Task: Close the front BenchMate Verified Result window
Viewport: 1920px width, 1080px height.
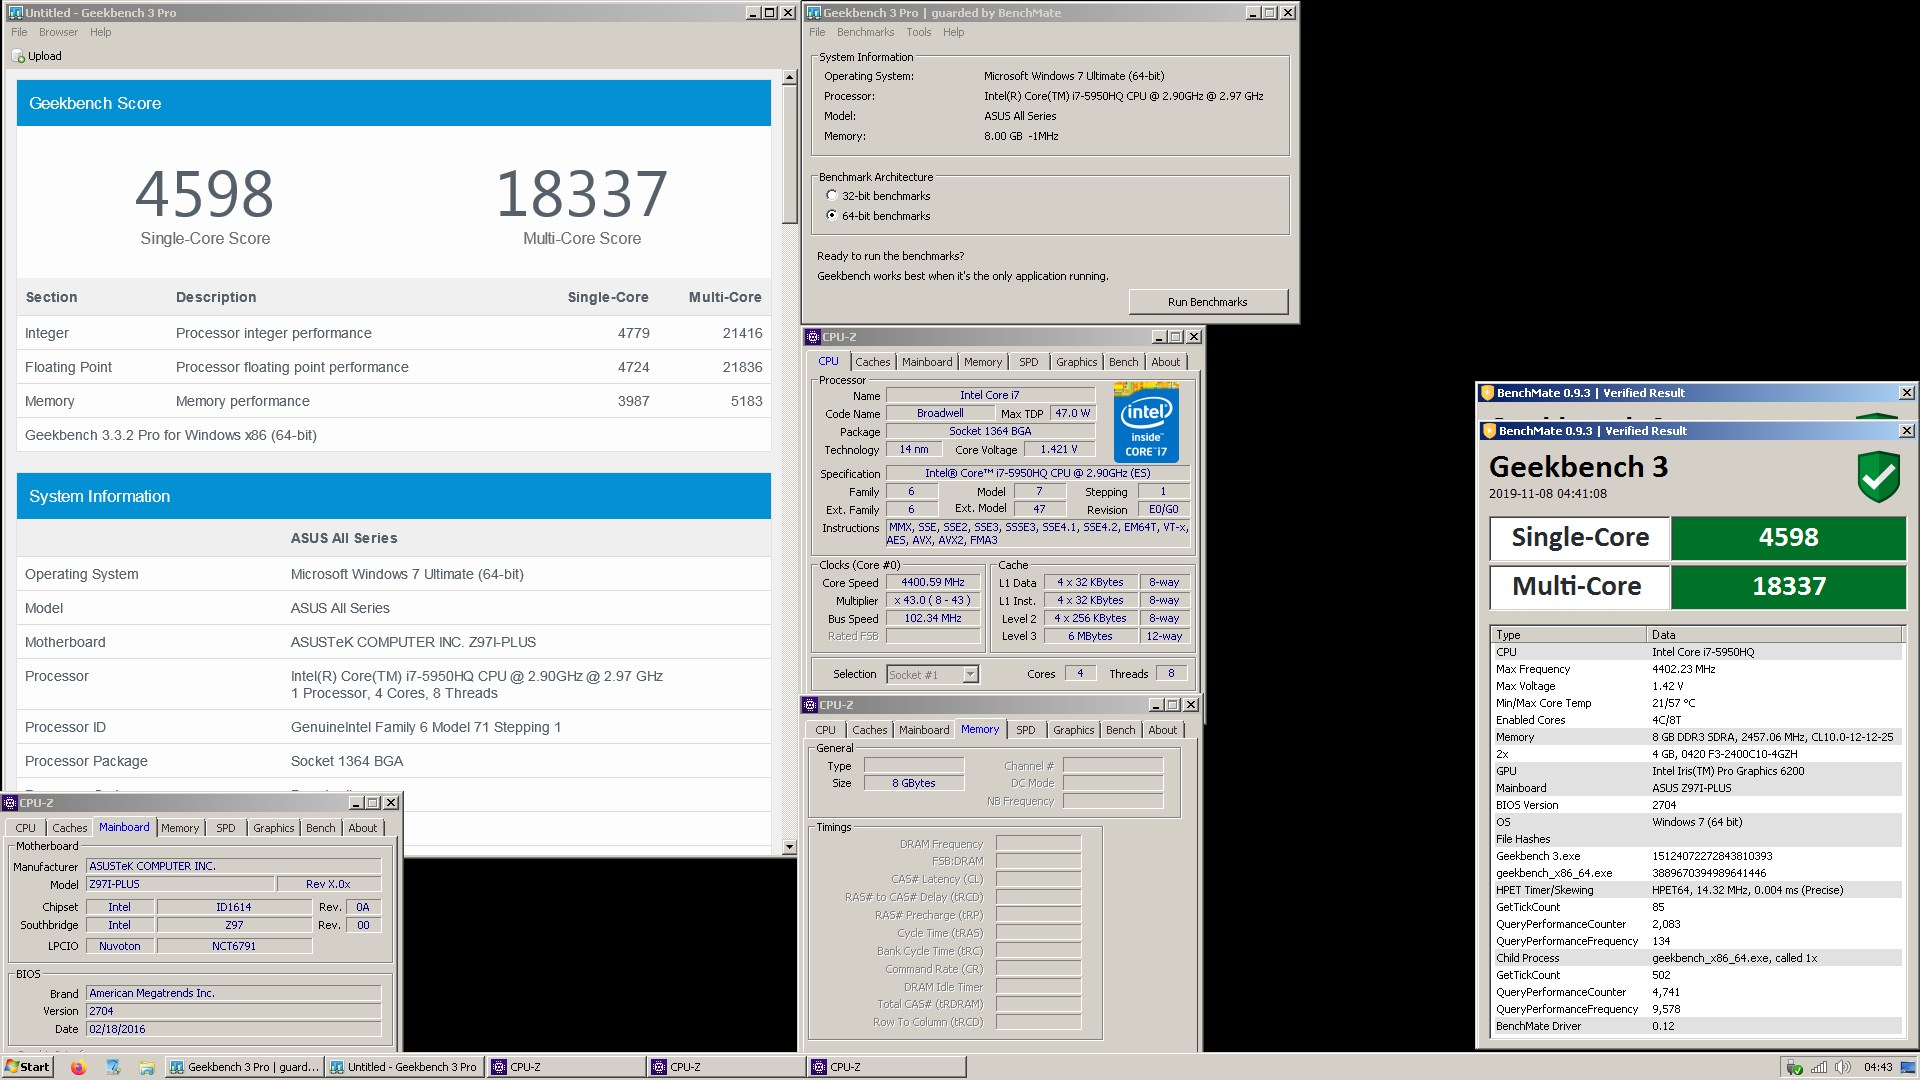Action: click(x=1906, y=431)
